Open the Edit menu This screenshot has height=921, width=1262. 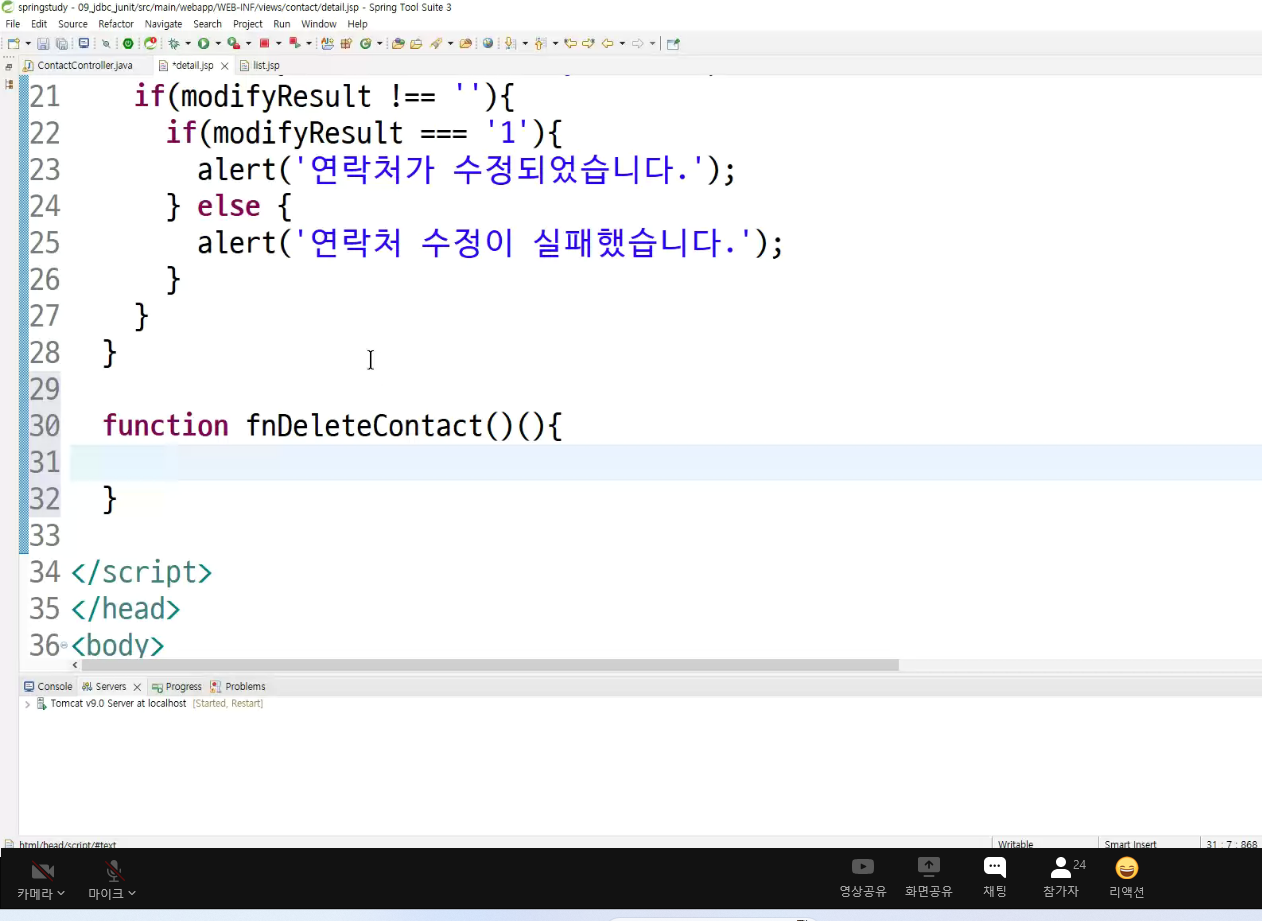pos(39,24)
